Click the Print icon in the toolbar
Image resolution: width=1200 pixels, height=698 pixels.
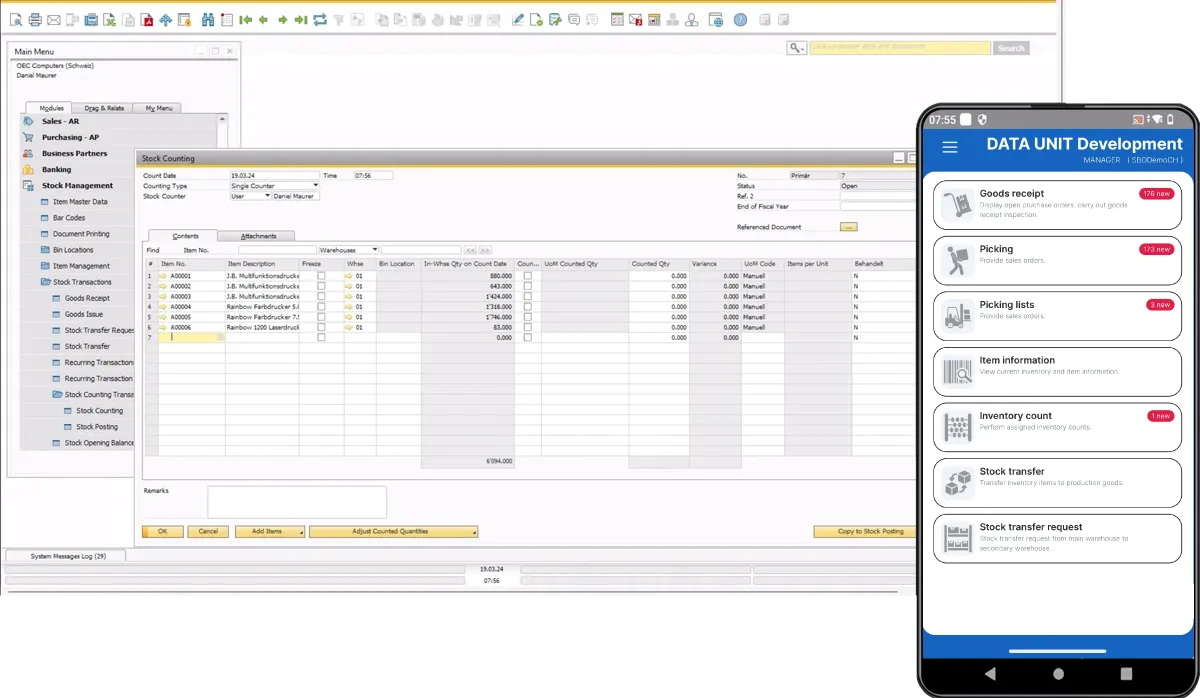[x=35, y=19]
